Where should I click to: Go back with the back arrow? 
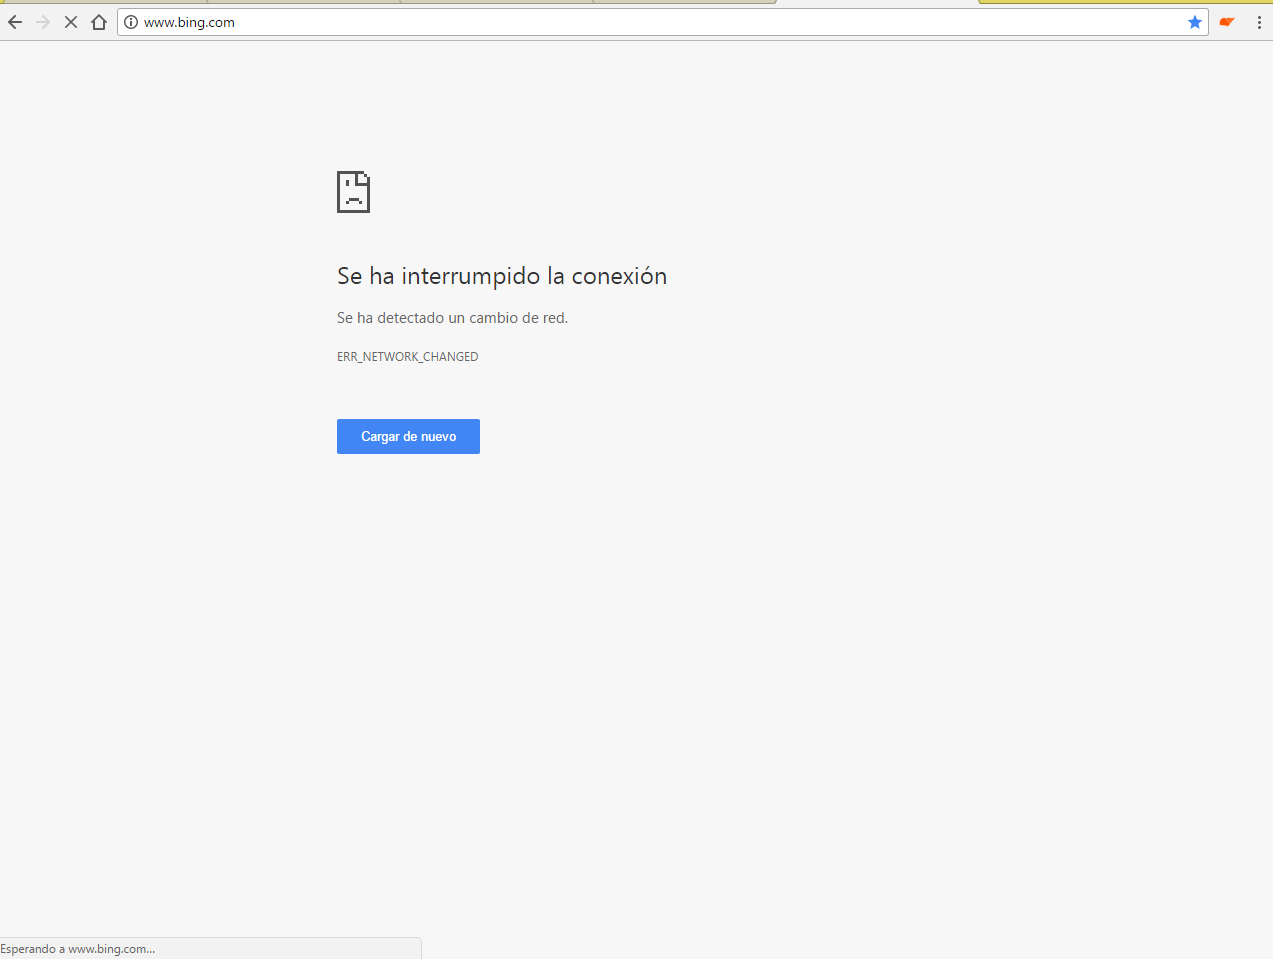[x=15, y=22]
